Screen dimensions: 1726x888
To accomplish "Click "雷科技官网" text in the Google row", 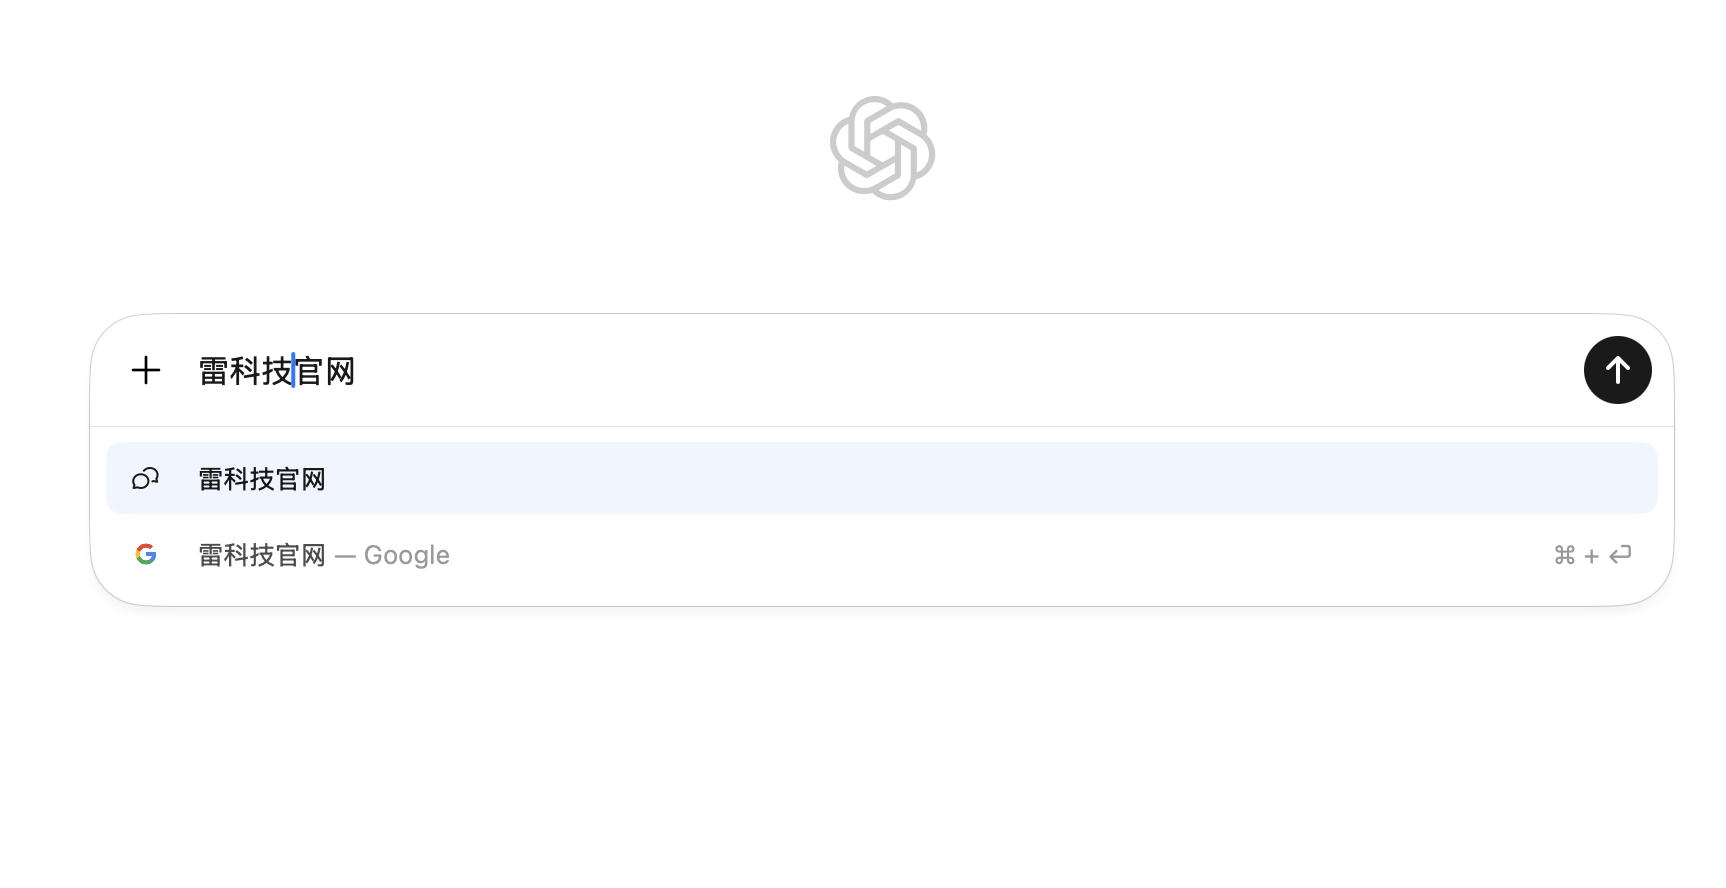I will (262, 555).
